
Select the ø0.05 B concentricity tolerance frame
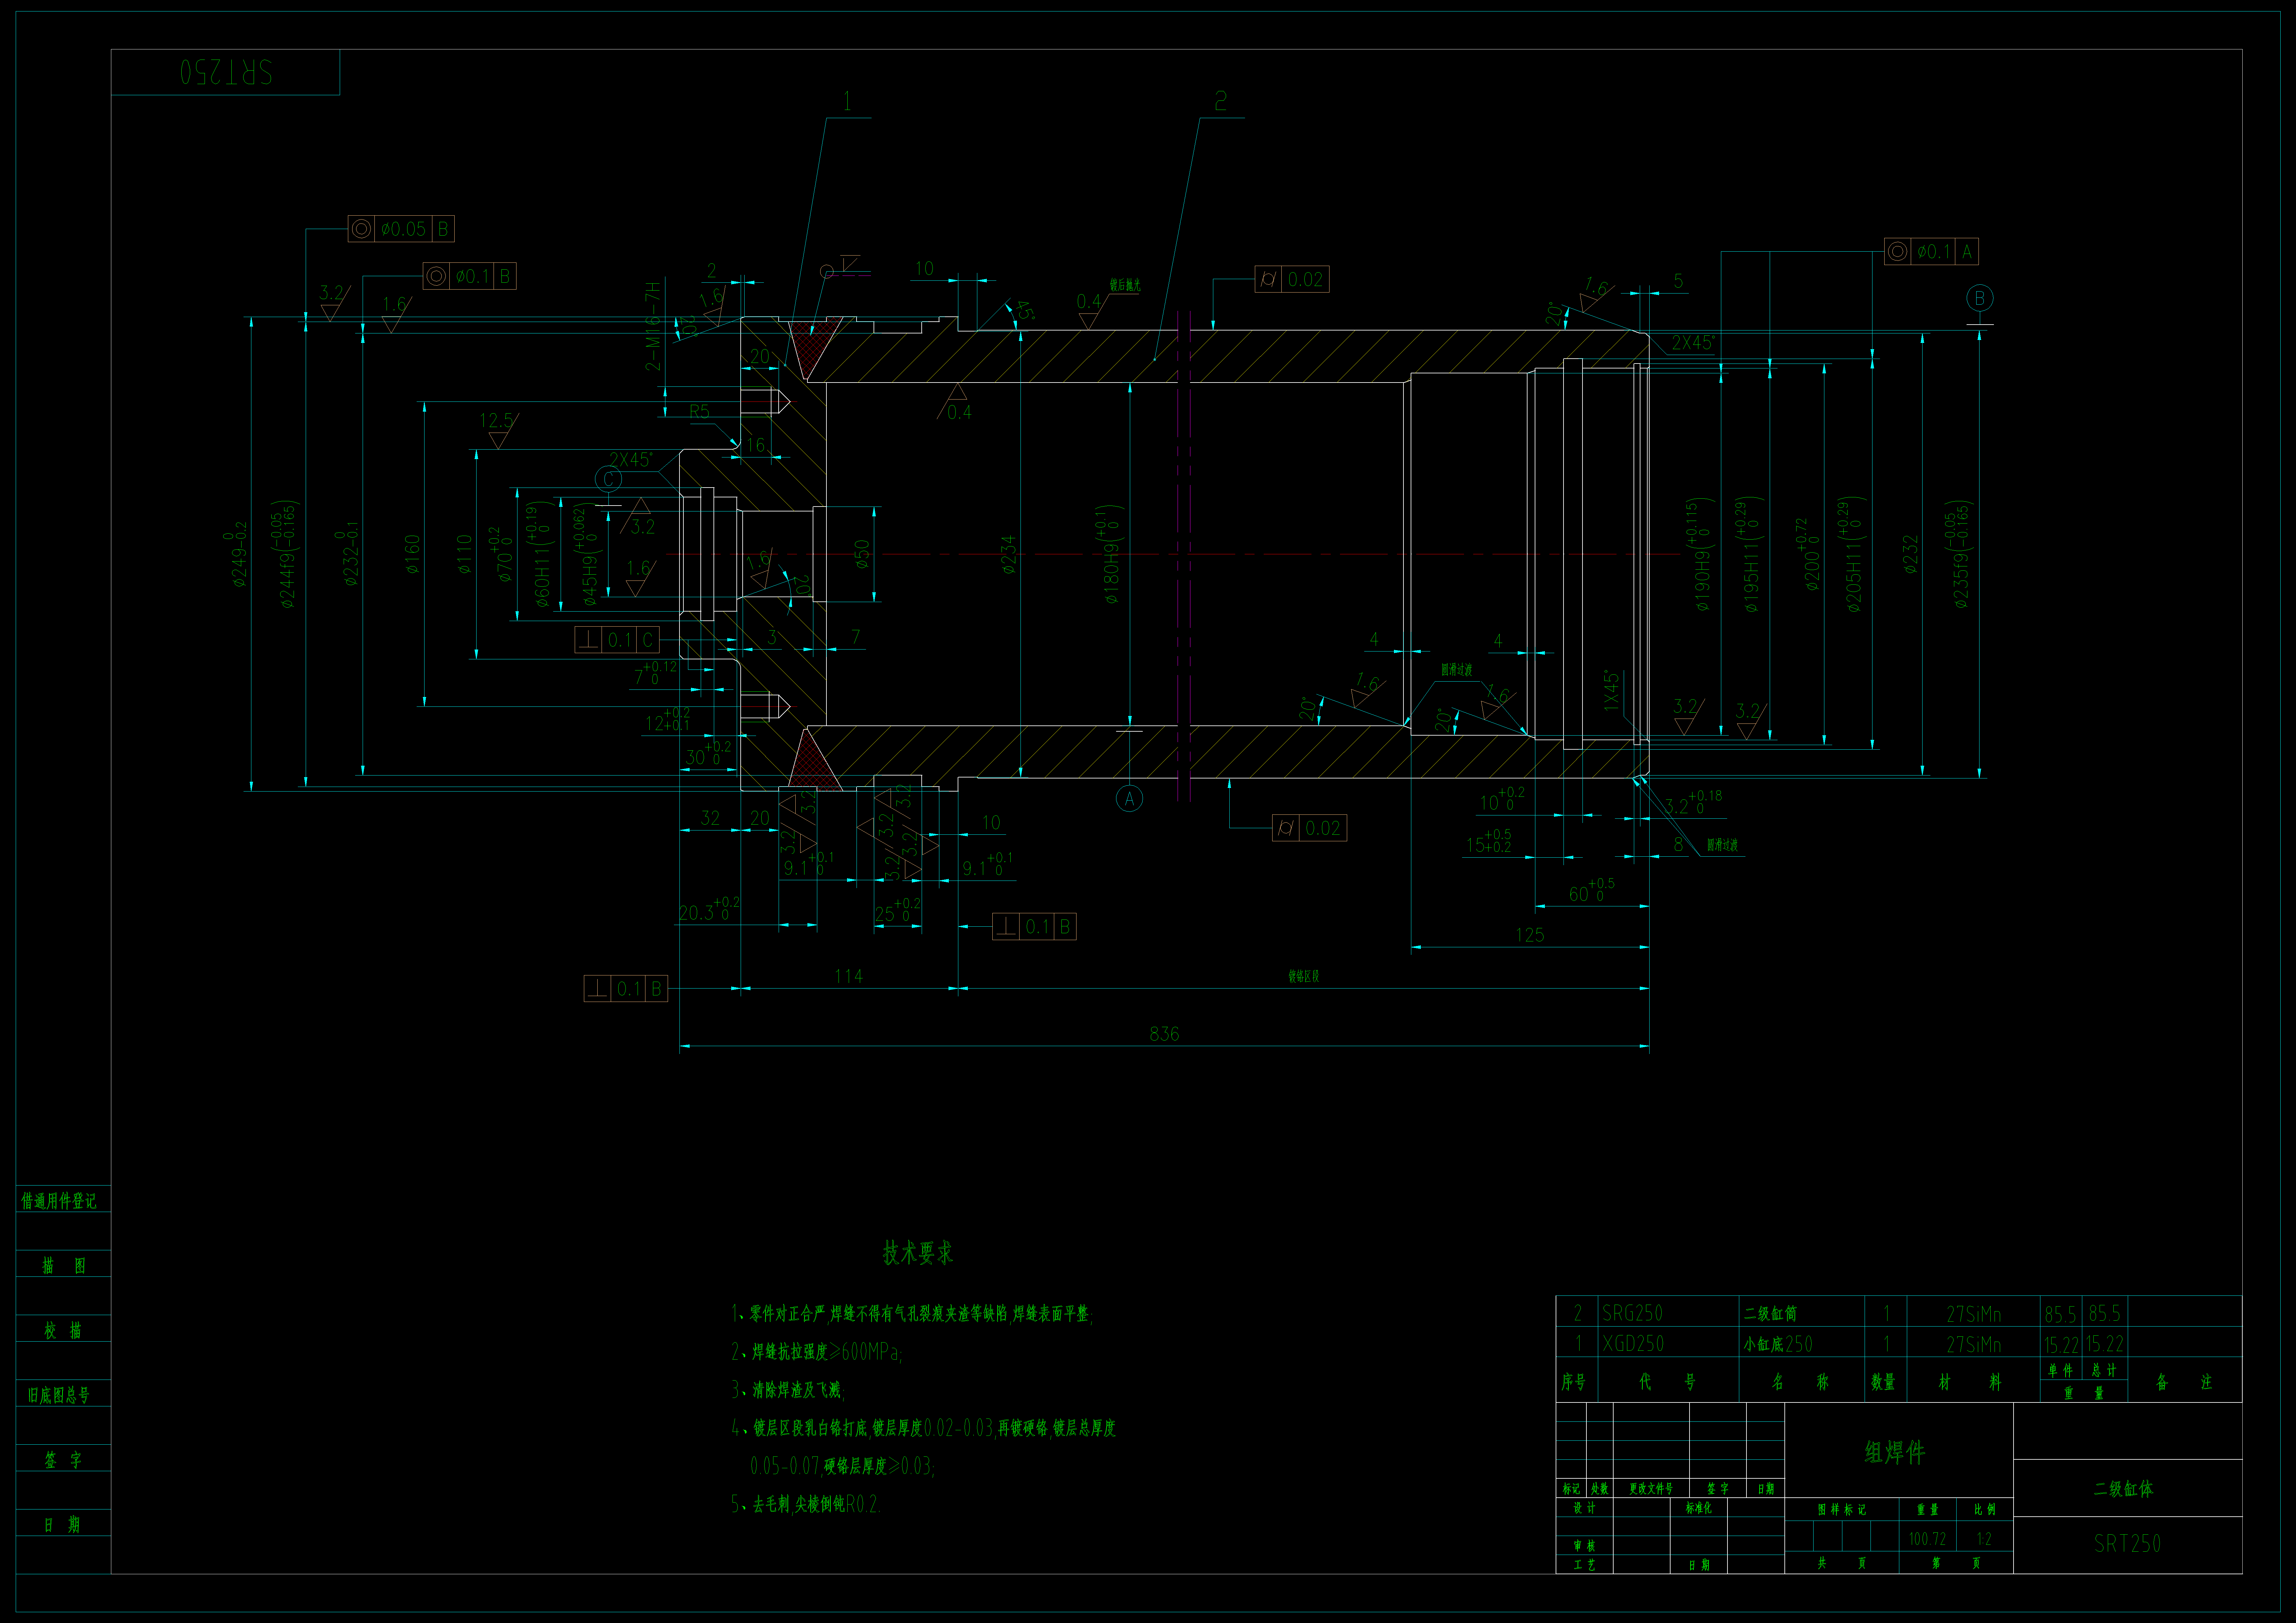[x=401, y=229]
